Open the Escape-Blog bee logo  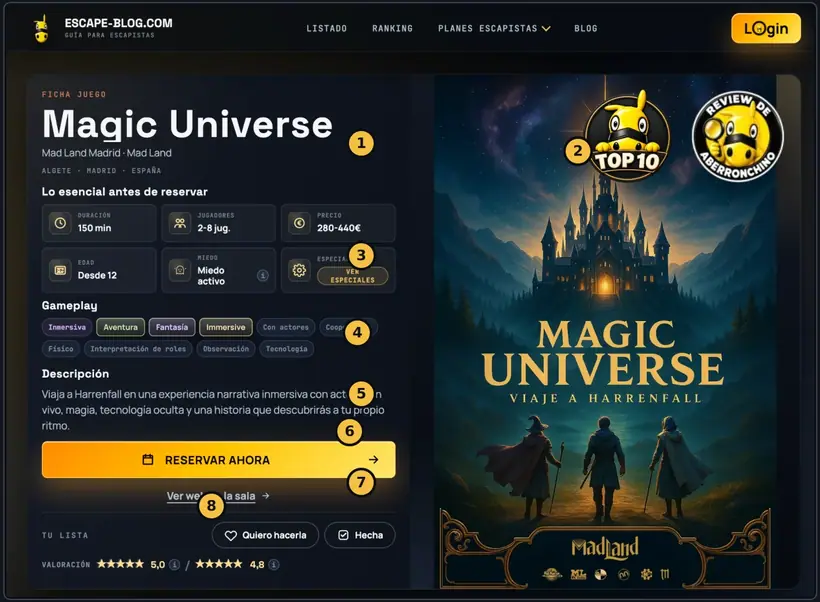41,28
